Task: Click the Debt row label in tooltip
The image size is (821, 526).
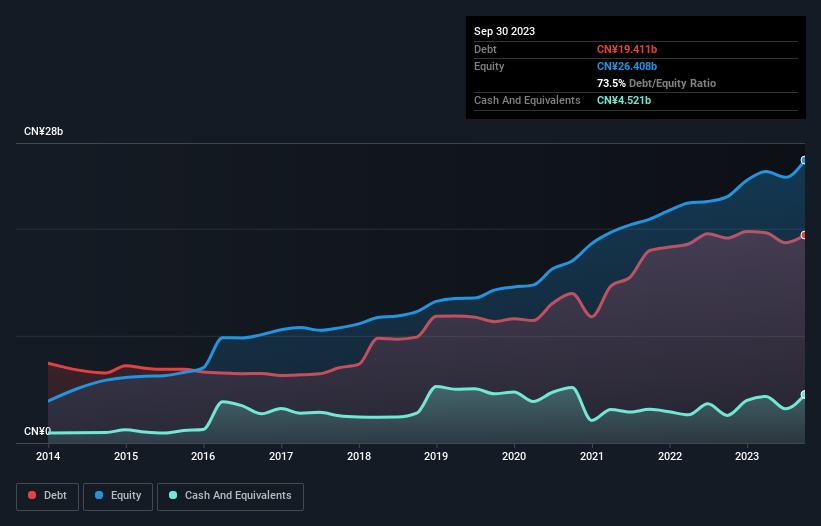Action: click(485, 49)
